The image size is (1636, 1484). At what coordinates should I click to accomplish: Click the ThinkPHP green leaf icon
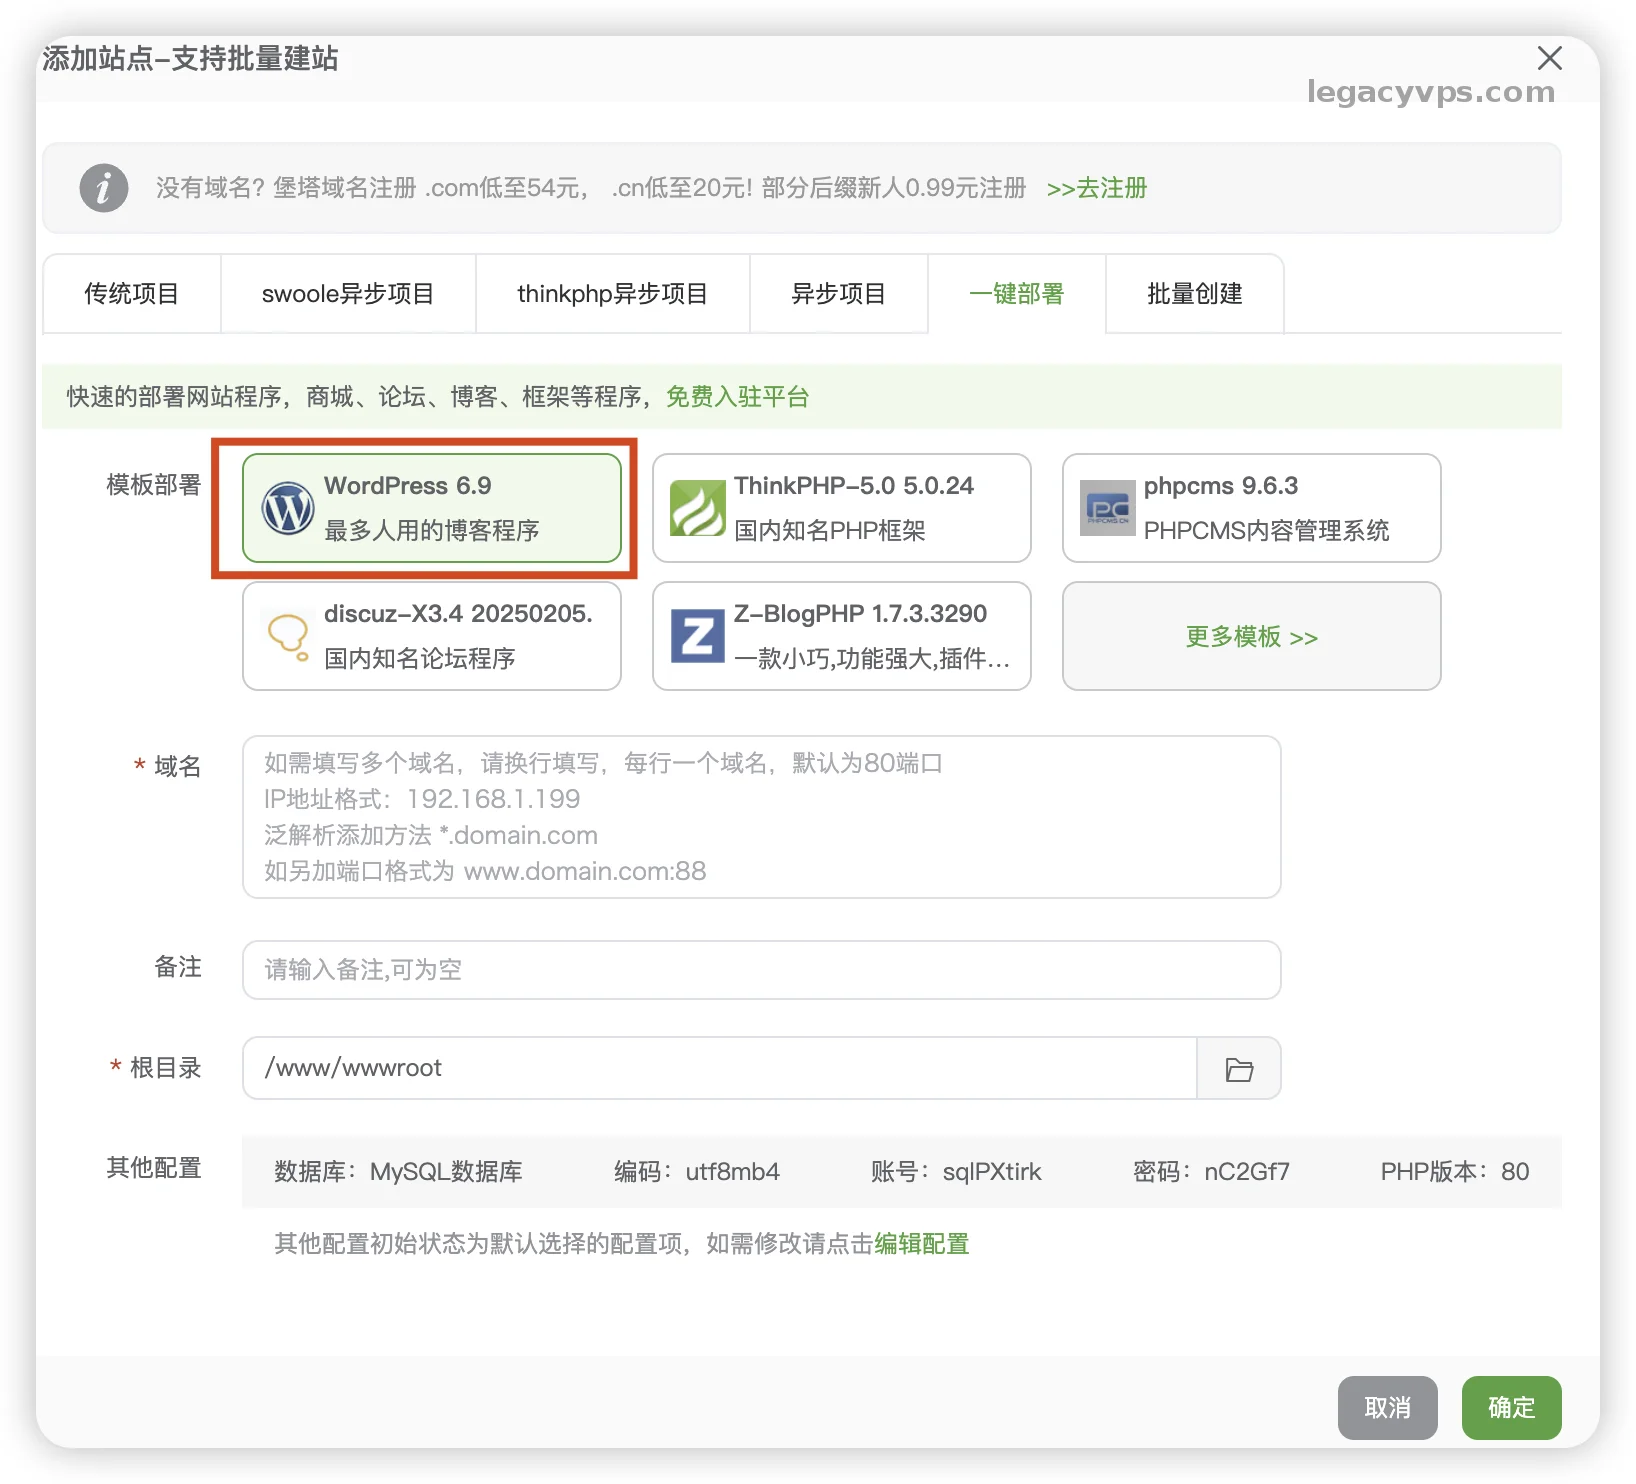pyautogui.click(x=697, y=508)
